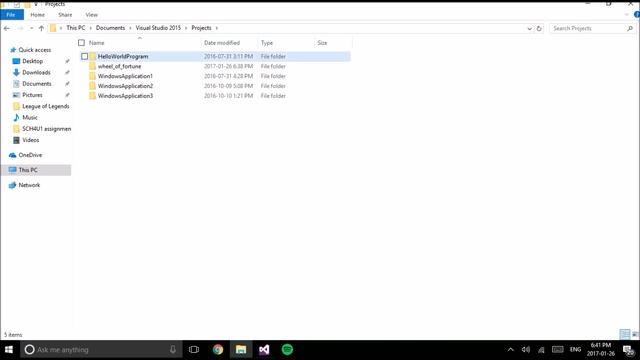This screenshot has width=640, height=360.
Task: Open Visual Studio from taskbar
Action: [x=264, y=350]
